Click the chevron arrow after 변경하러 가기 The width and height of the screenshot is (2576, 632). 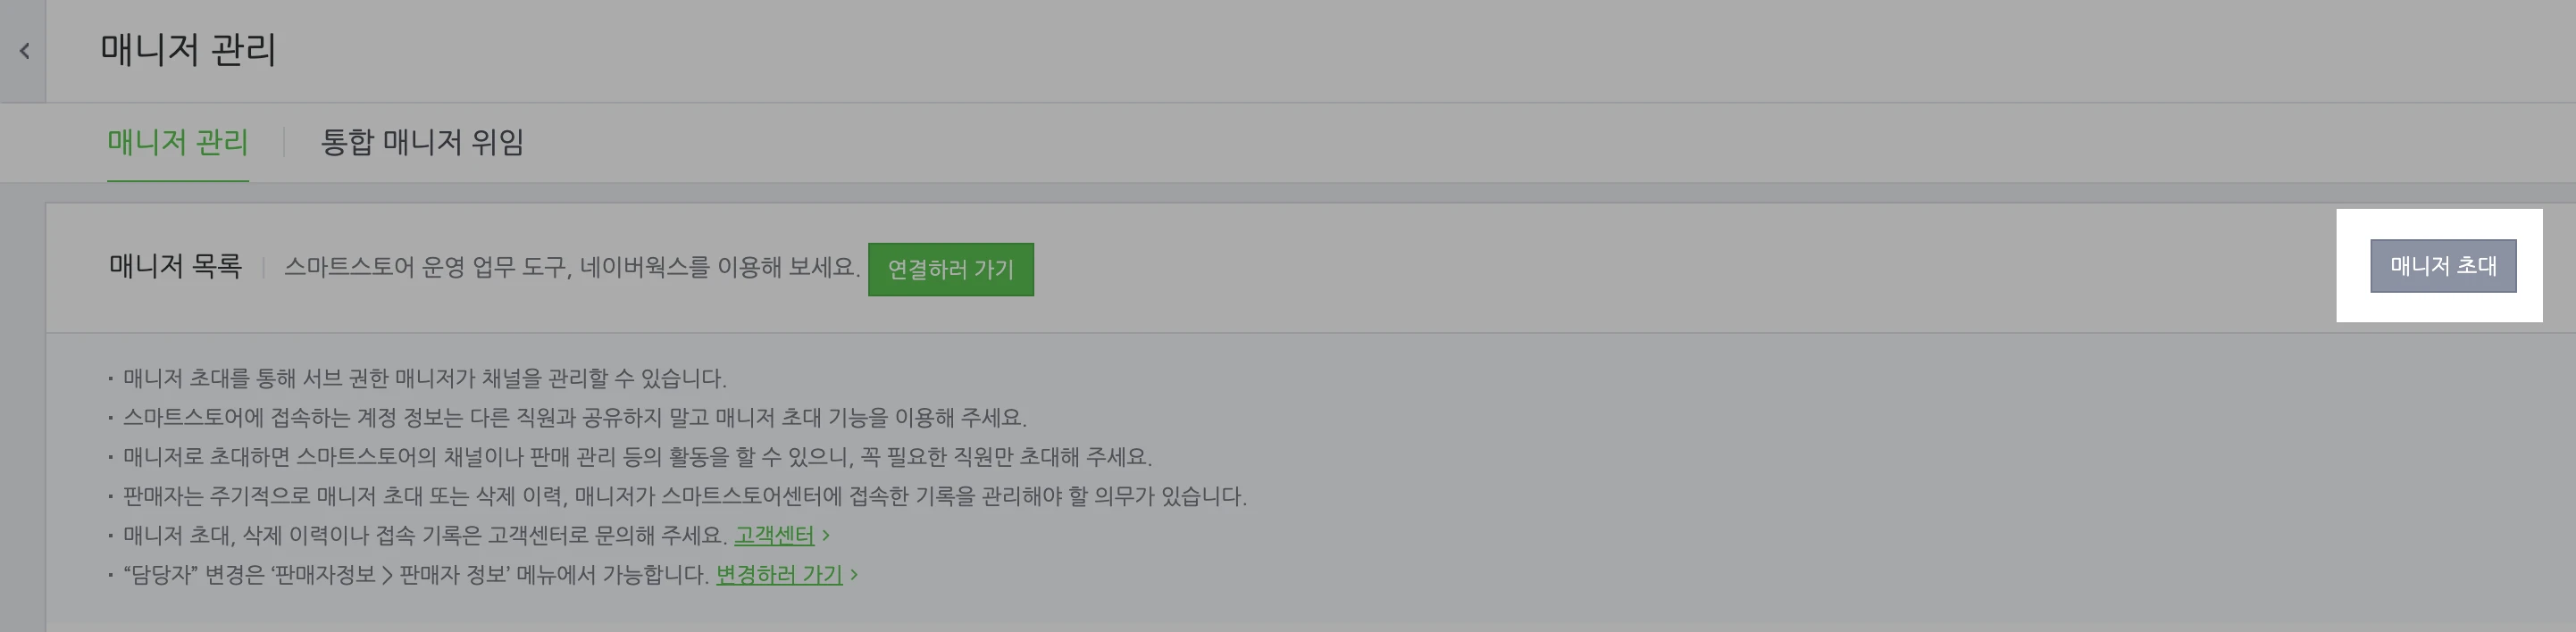[x=854, y=575]
